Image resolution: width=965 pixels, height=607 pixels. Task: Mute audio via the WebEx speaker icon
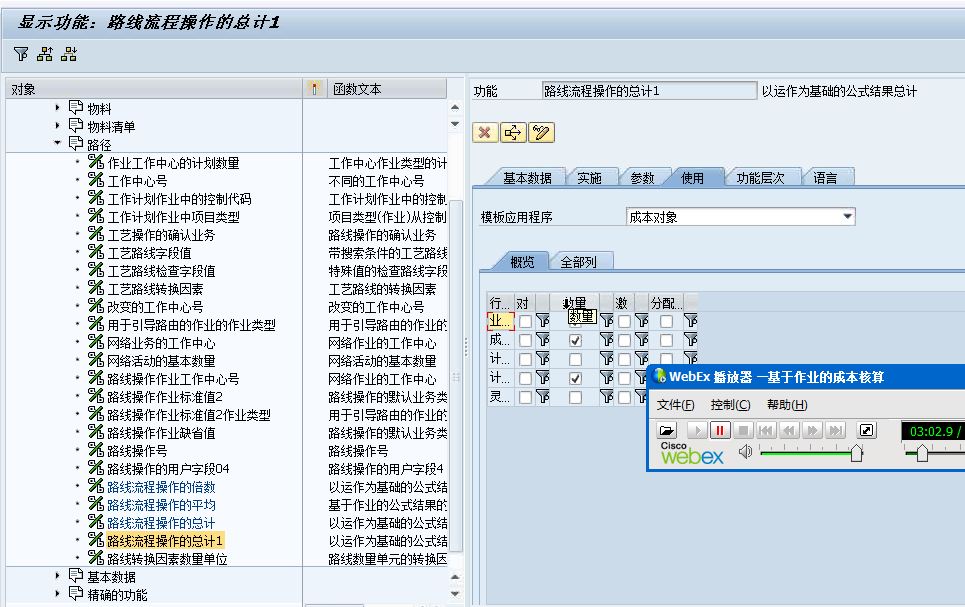pyautogui.click(x=745, y=453)
